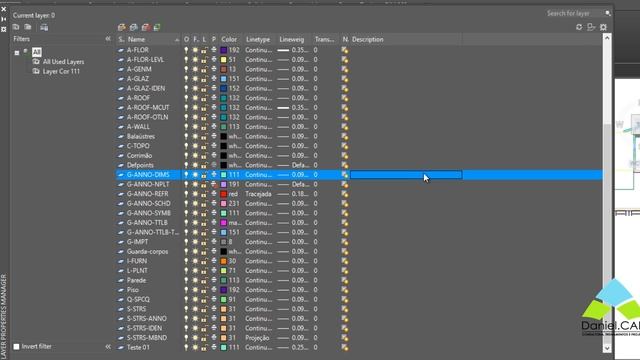Click the Refresh layer list icon
This screenshot has width=640, height=360.
point(579,27)
